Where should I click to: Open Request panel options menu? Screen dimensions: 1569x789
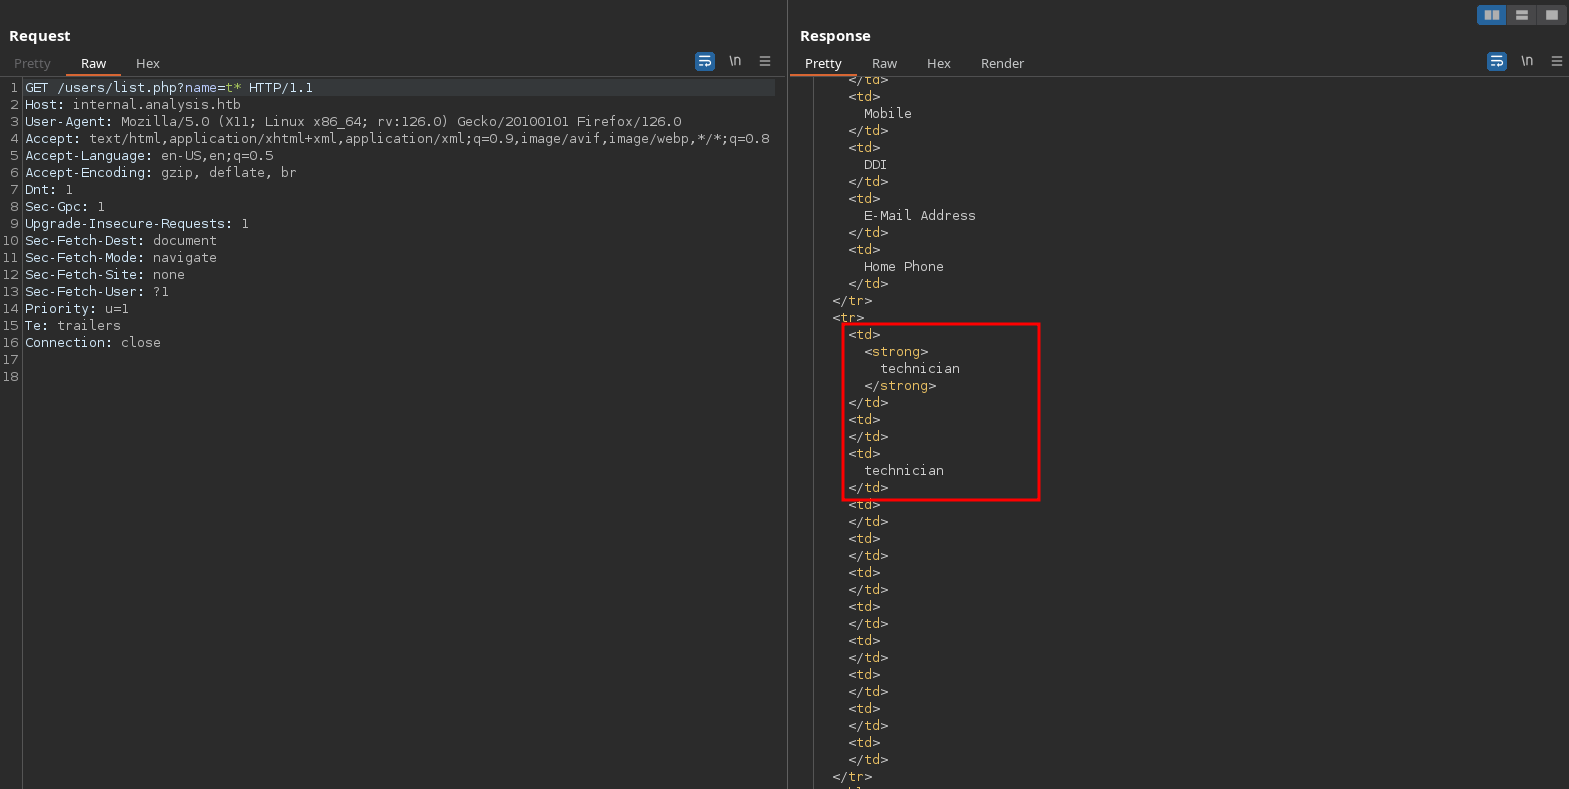pos(765,61)
